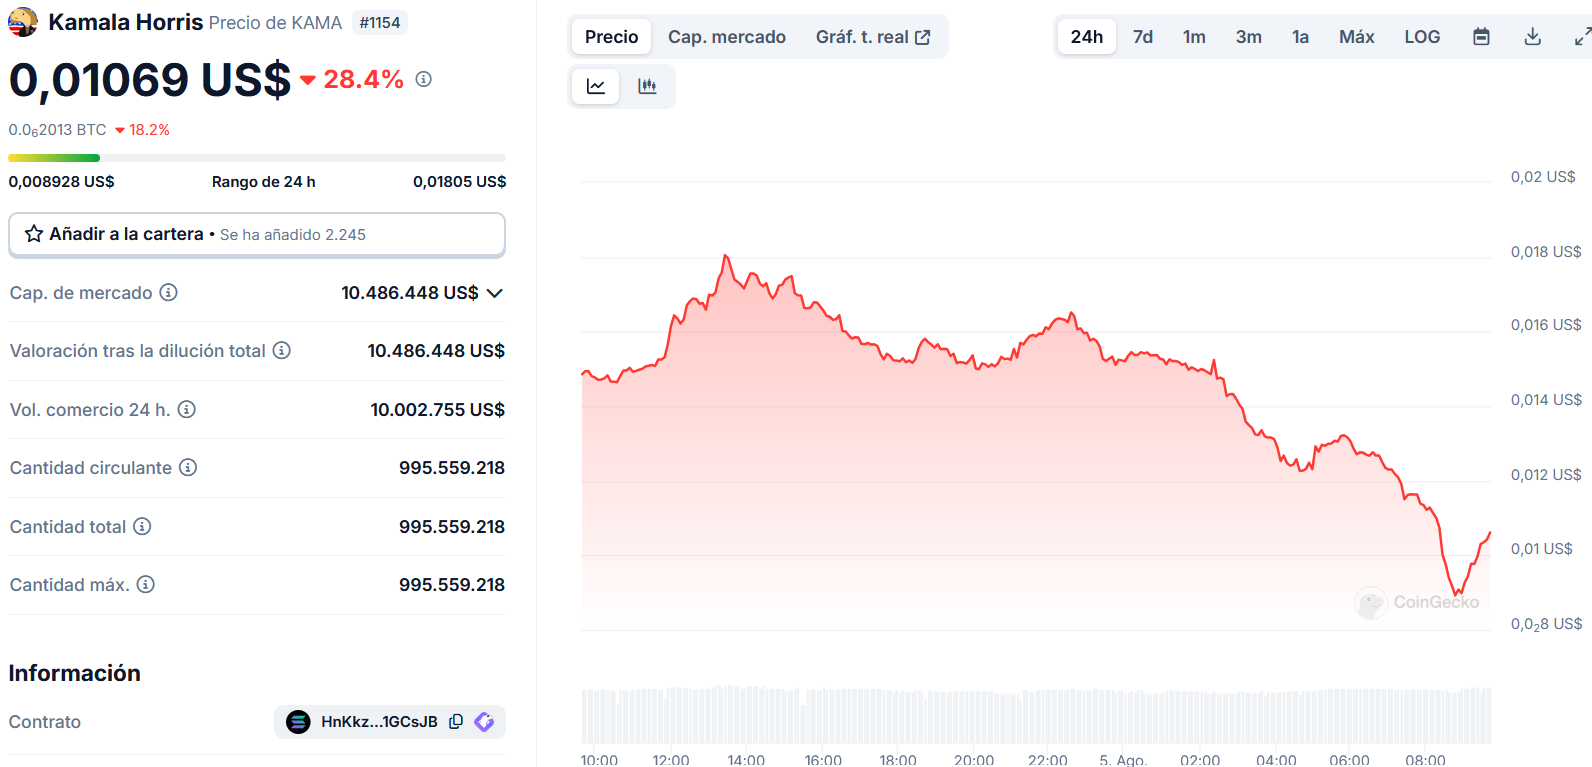Download the chart data
Image resolution: width=1592 pixels, height=767 pixels.
click(x=1532, y=37)
